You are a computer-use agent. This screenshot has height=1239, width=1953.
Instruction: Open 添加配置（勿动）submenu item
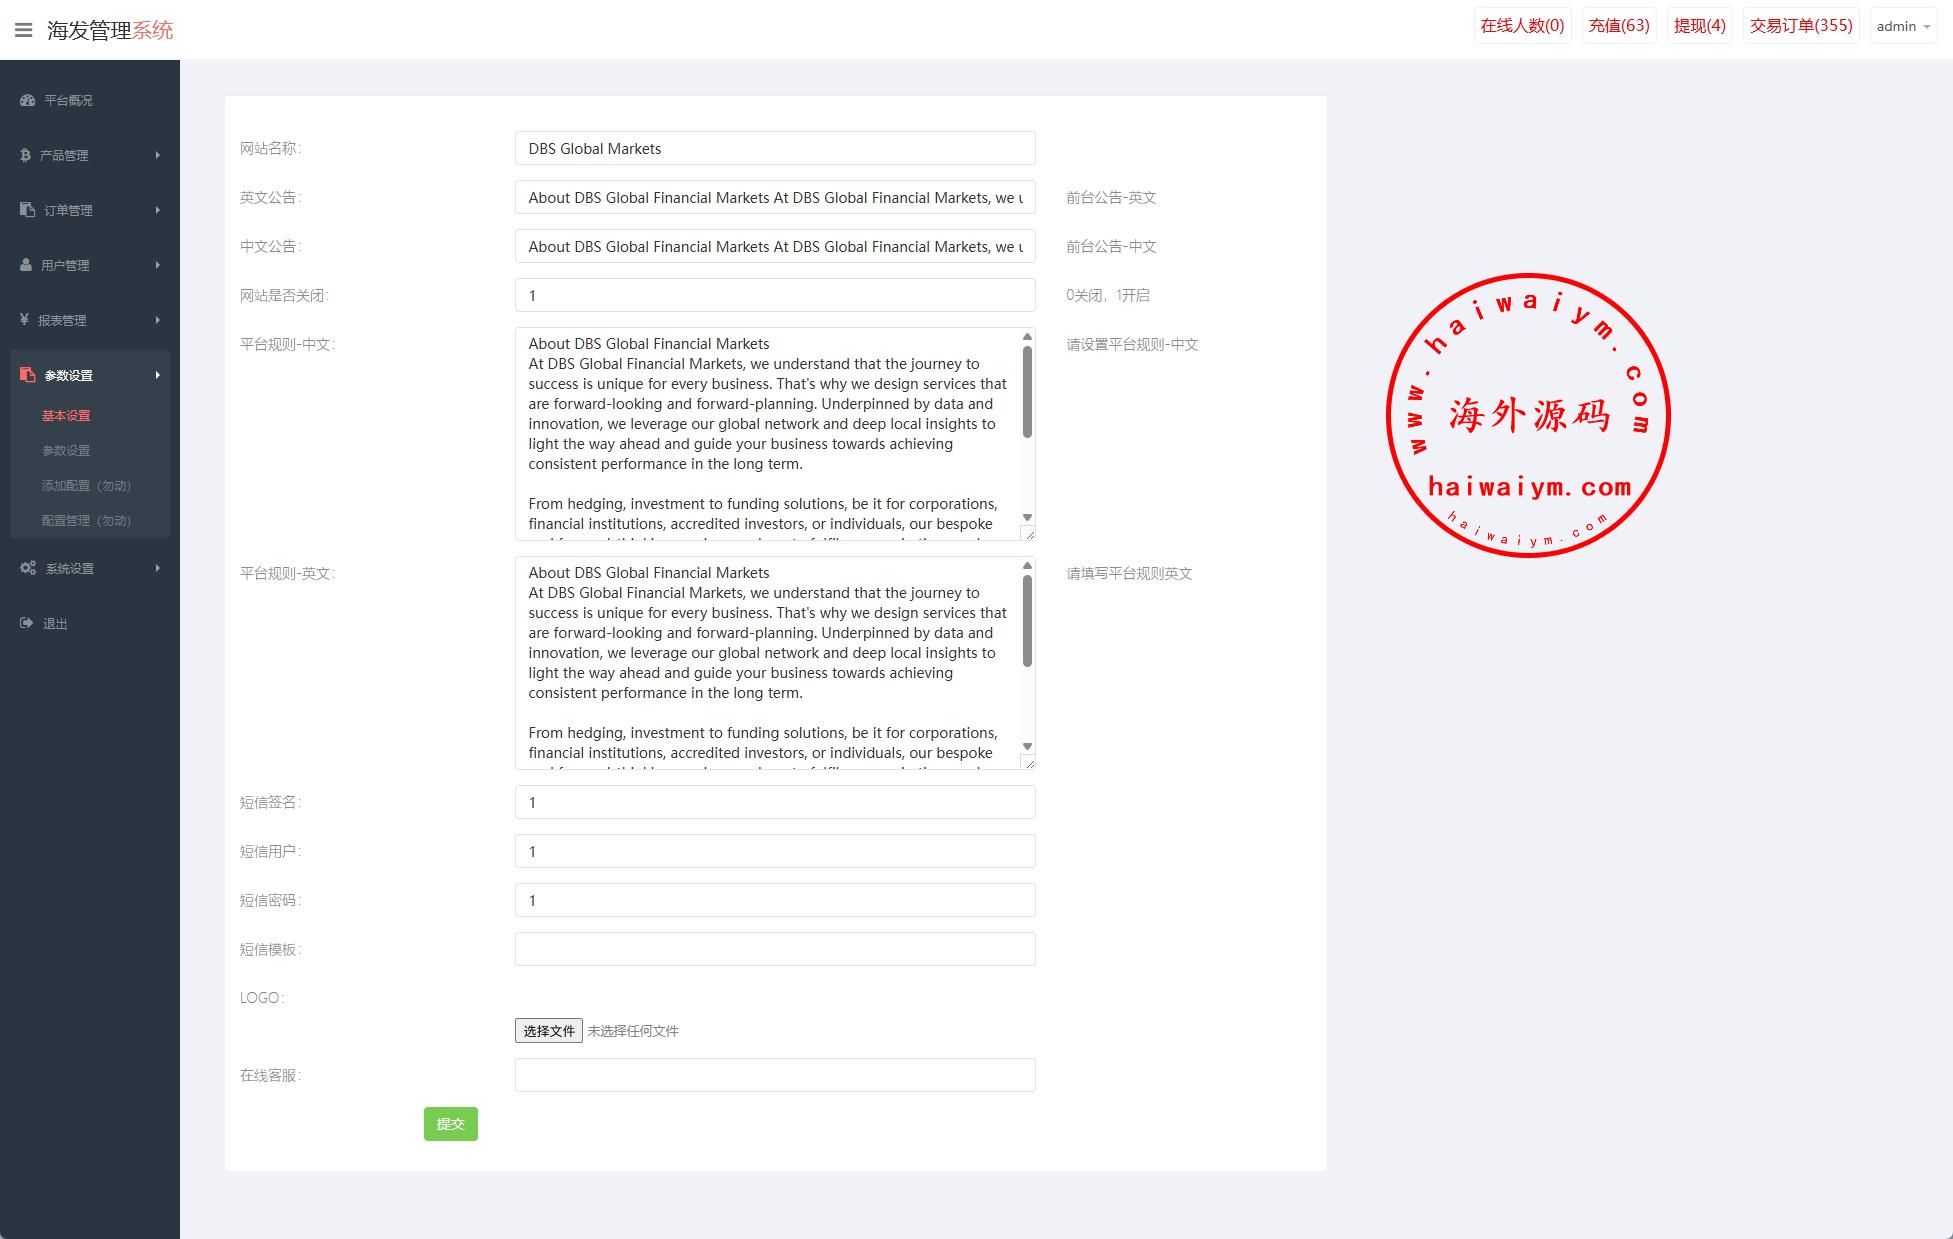coord(86,485)
